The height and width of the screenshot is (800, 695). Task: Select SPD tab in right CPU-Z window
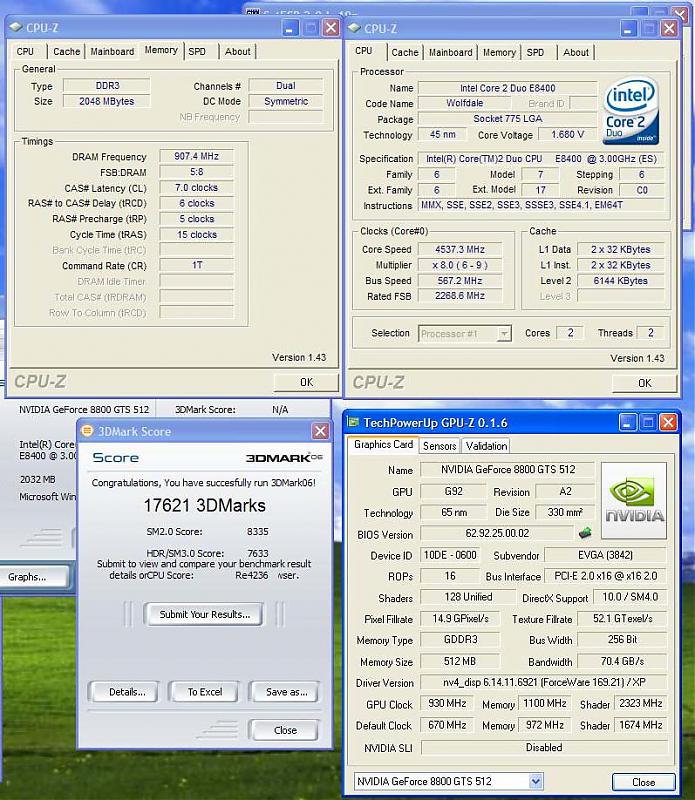coord(535,53)
